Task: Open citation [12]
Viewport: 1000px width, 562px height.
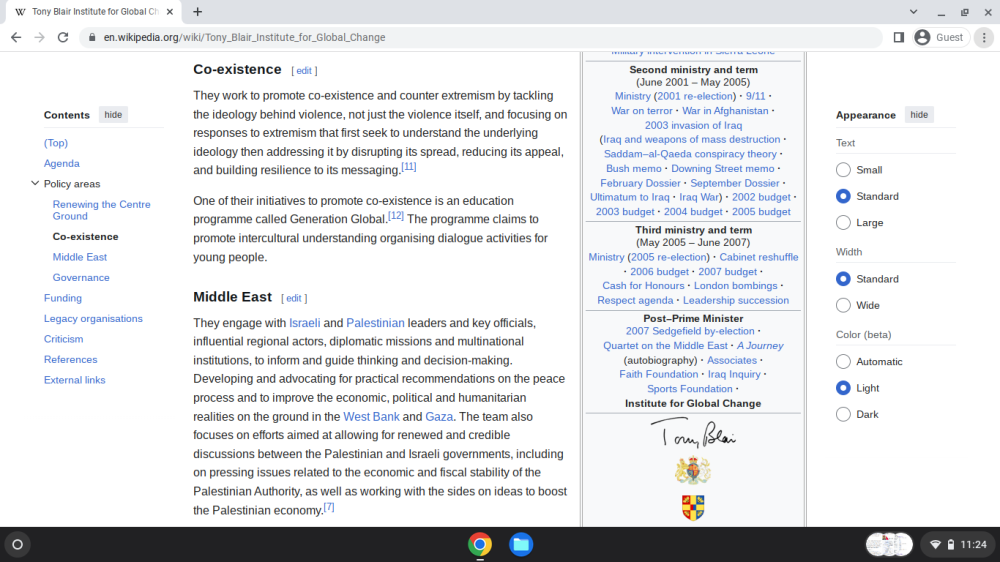Action: tap(396, 216)
